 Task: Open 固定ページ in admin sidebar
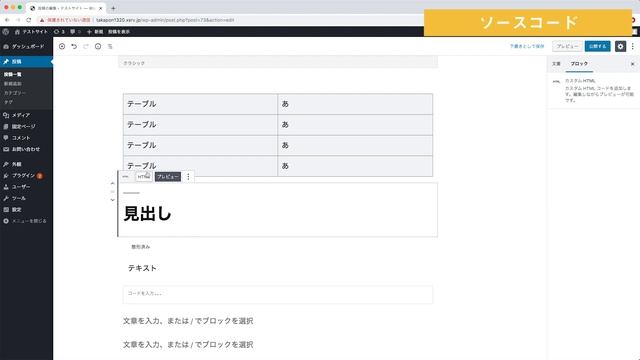pyautogui.click(x=26, y=127)
